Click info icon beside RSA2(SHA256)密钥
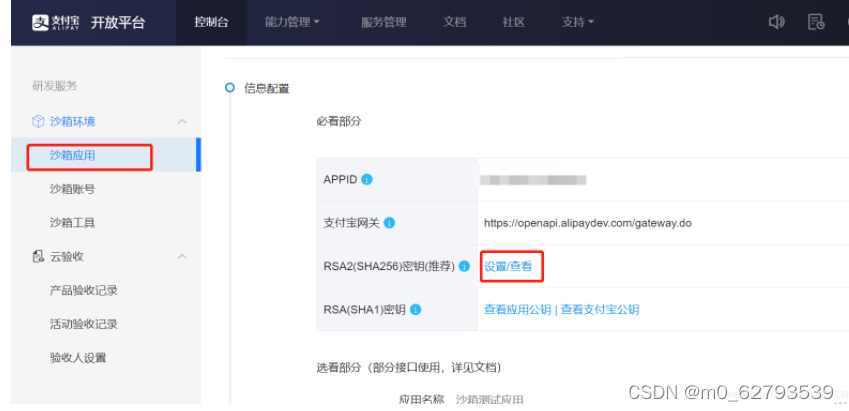Image resolution: width=849 pixels, height=411 pixels. (x=465, y=266)
